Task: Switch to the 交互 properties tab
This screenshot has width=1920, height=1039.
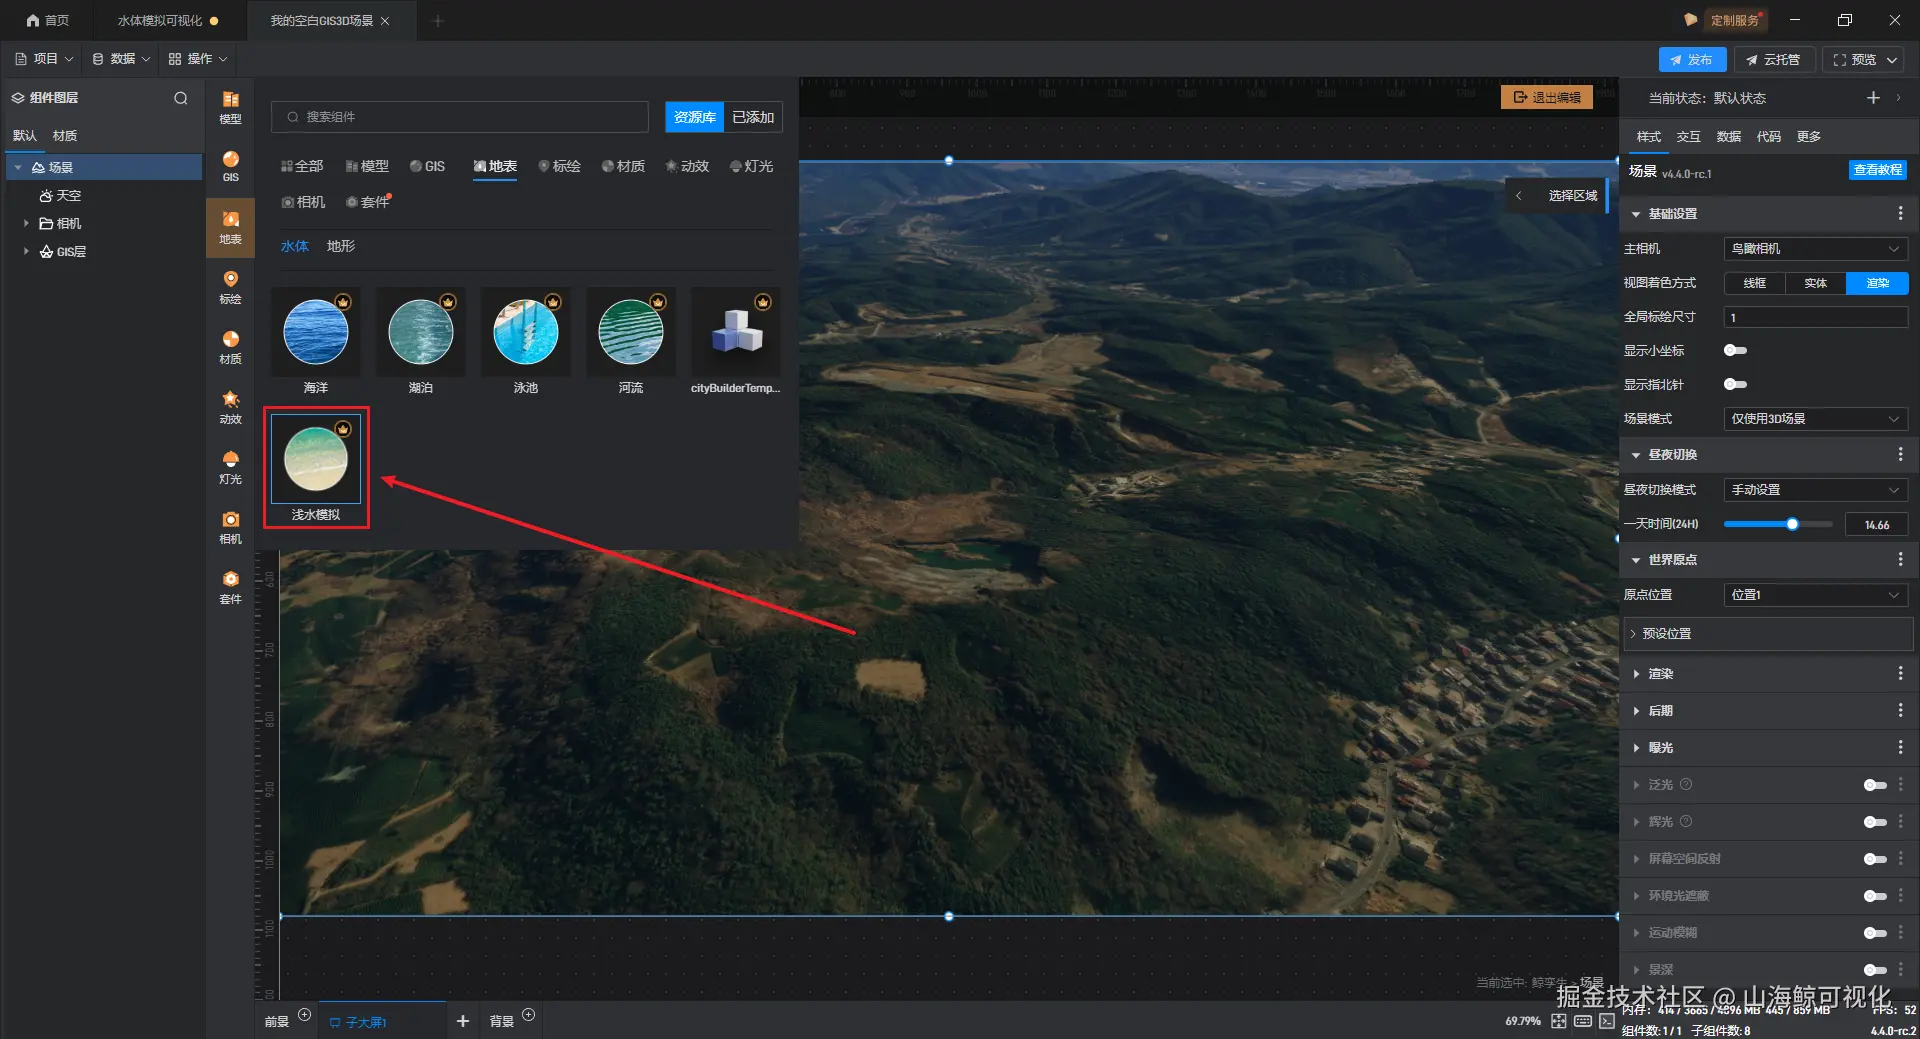Action: [1688, 137]
